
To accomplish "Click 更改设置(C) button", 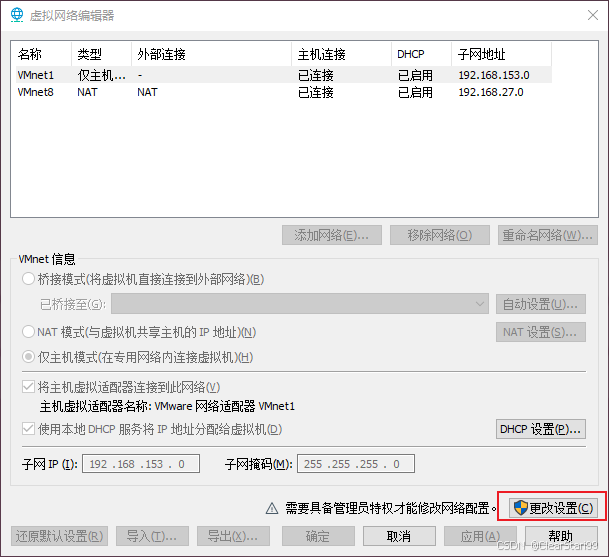I will (553, 508).
